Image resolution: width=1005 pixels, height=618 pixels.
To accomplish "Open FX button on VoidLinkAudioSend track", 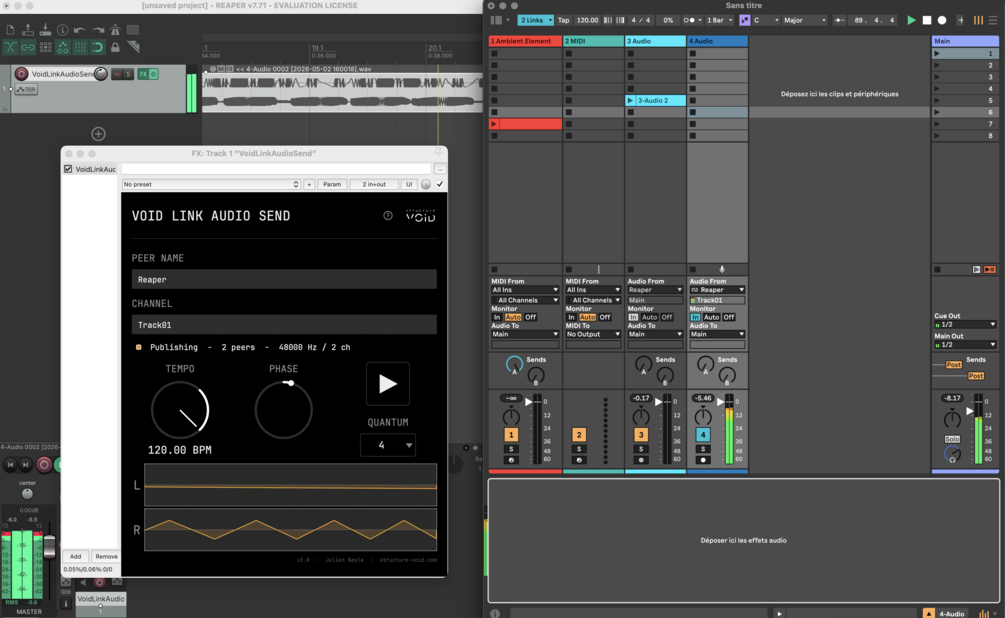I will (x=143, y=74).
